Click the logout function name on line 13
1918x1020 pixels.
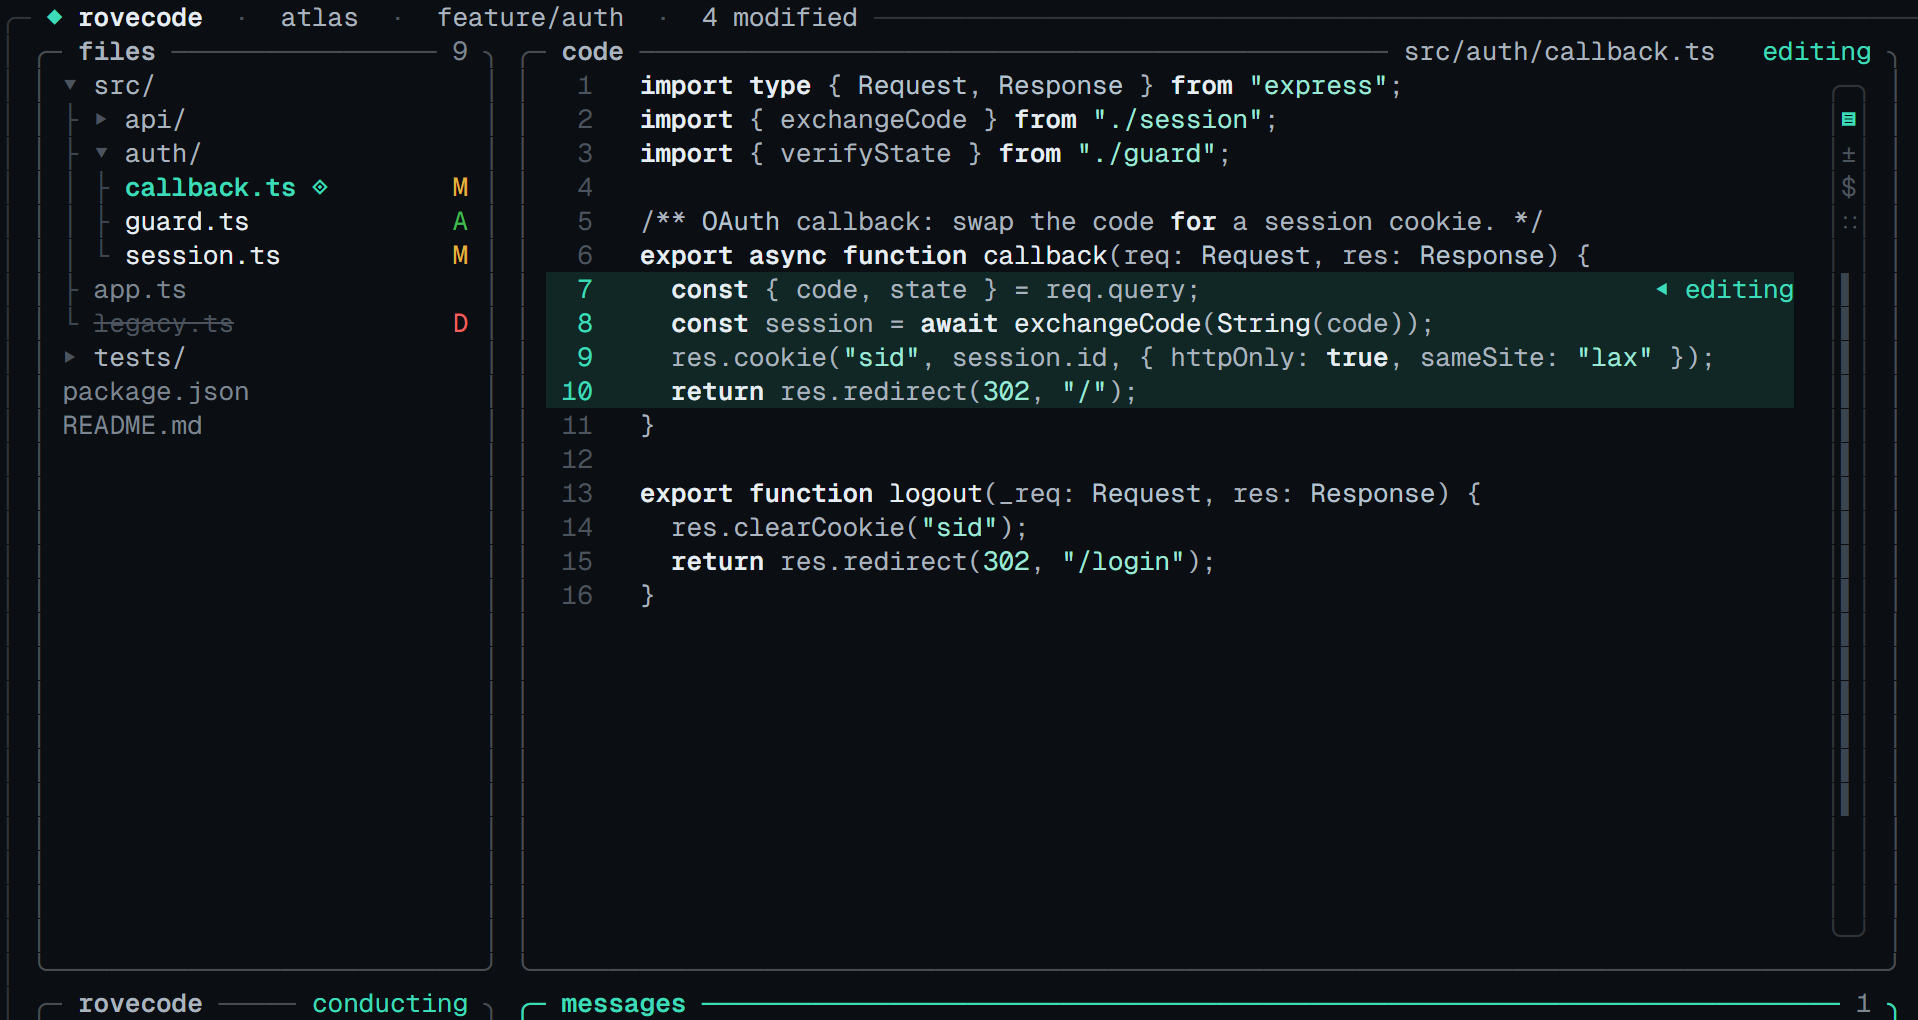pyautogui.click(x=936, y=493)
